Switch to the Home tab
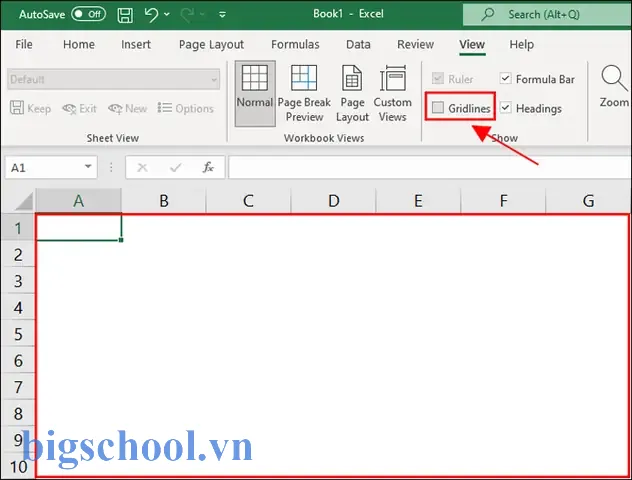 point(79,44)
